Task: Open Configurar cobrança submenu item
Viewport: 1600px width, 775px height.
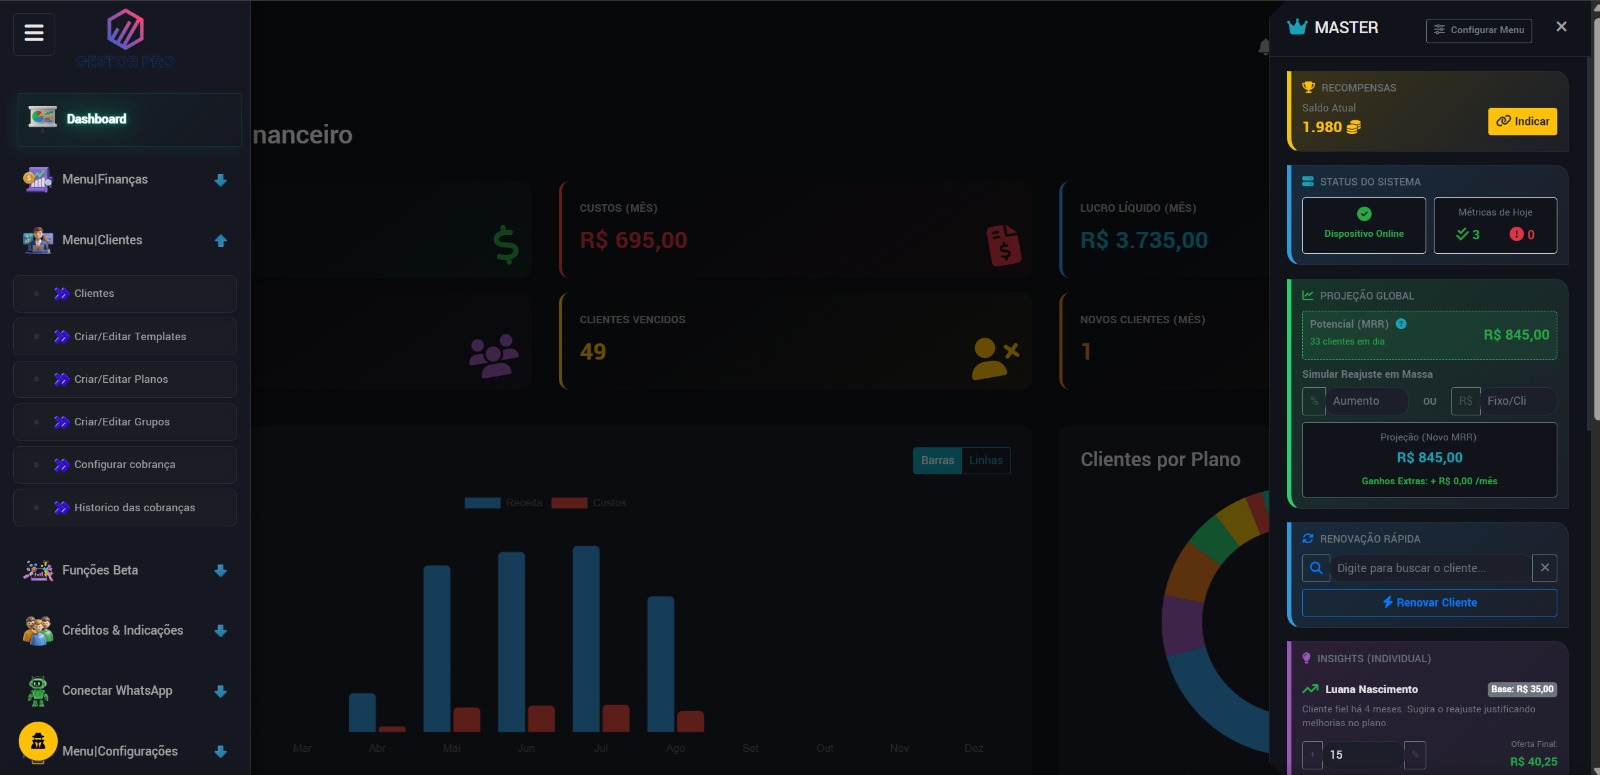Action: pyautogui.click(x=125, y=465)
